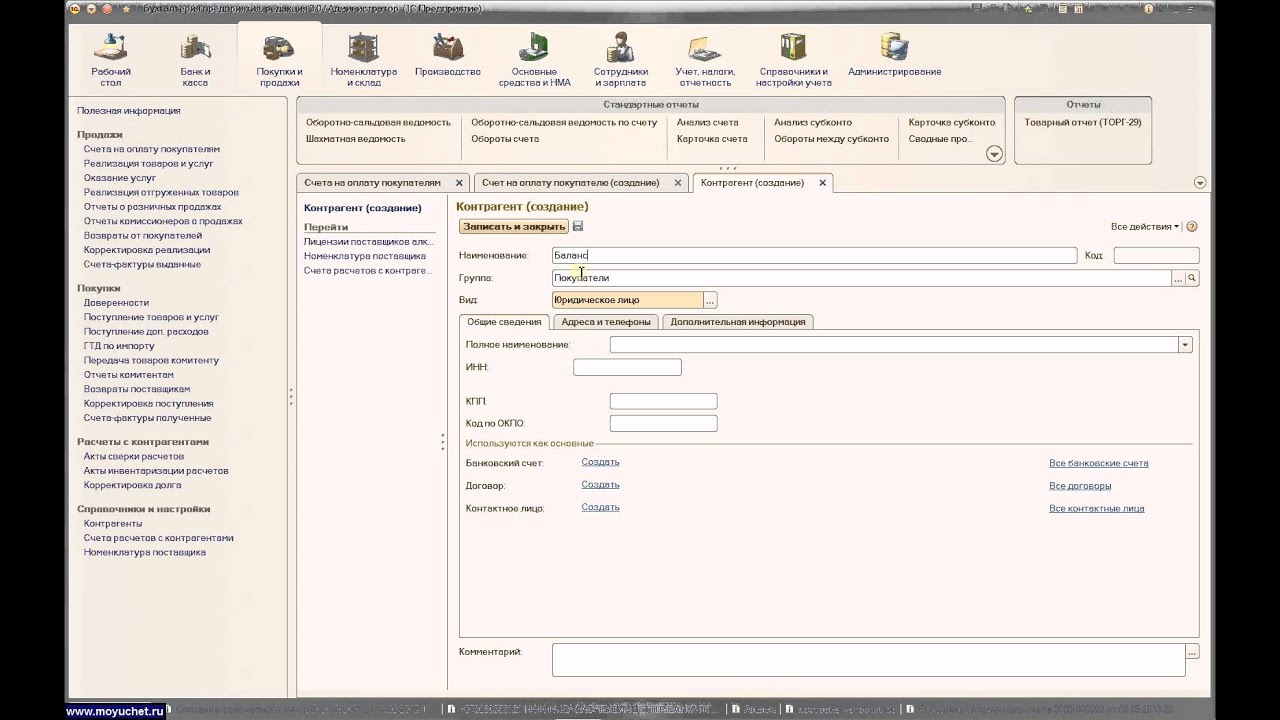The width and height of the screenshot is (1280, 720).
Task: Go to Номенклатура поставщика in Перейти panel
Action: 365,256
